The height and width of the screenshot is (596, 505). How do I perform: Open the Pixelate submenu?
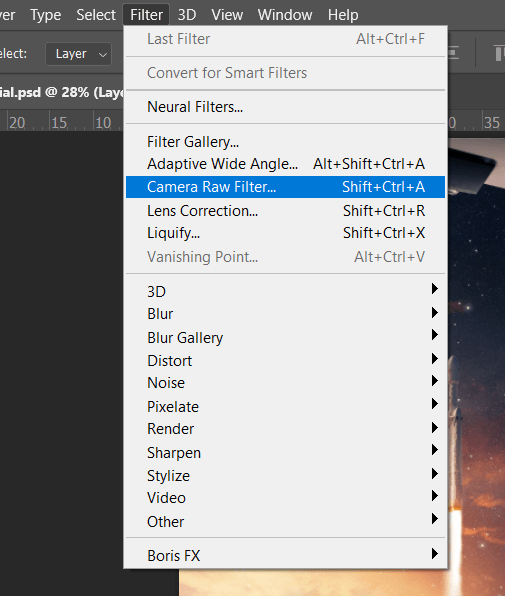click(x=285, y=406)
